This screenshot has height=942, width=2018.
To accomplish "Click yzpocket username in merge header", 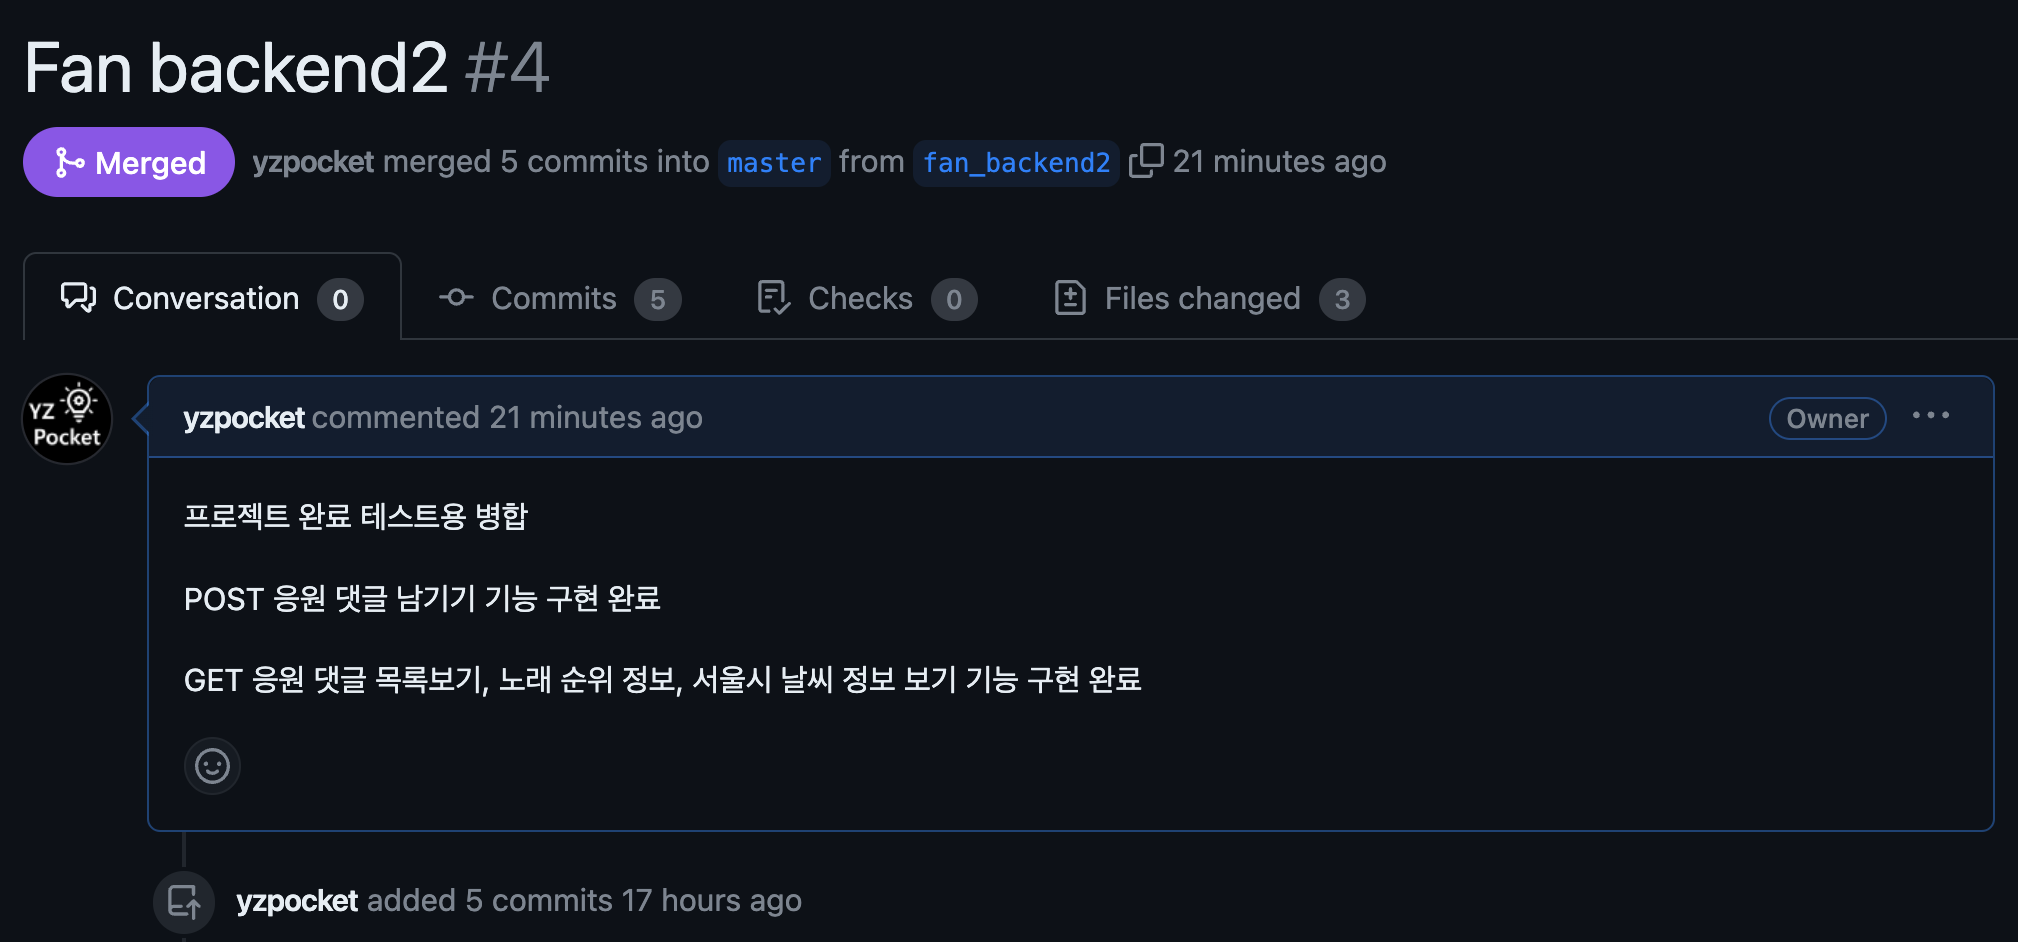I will (313, 161).
